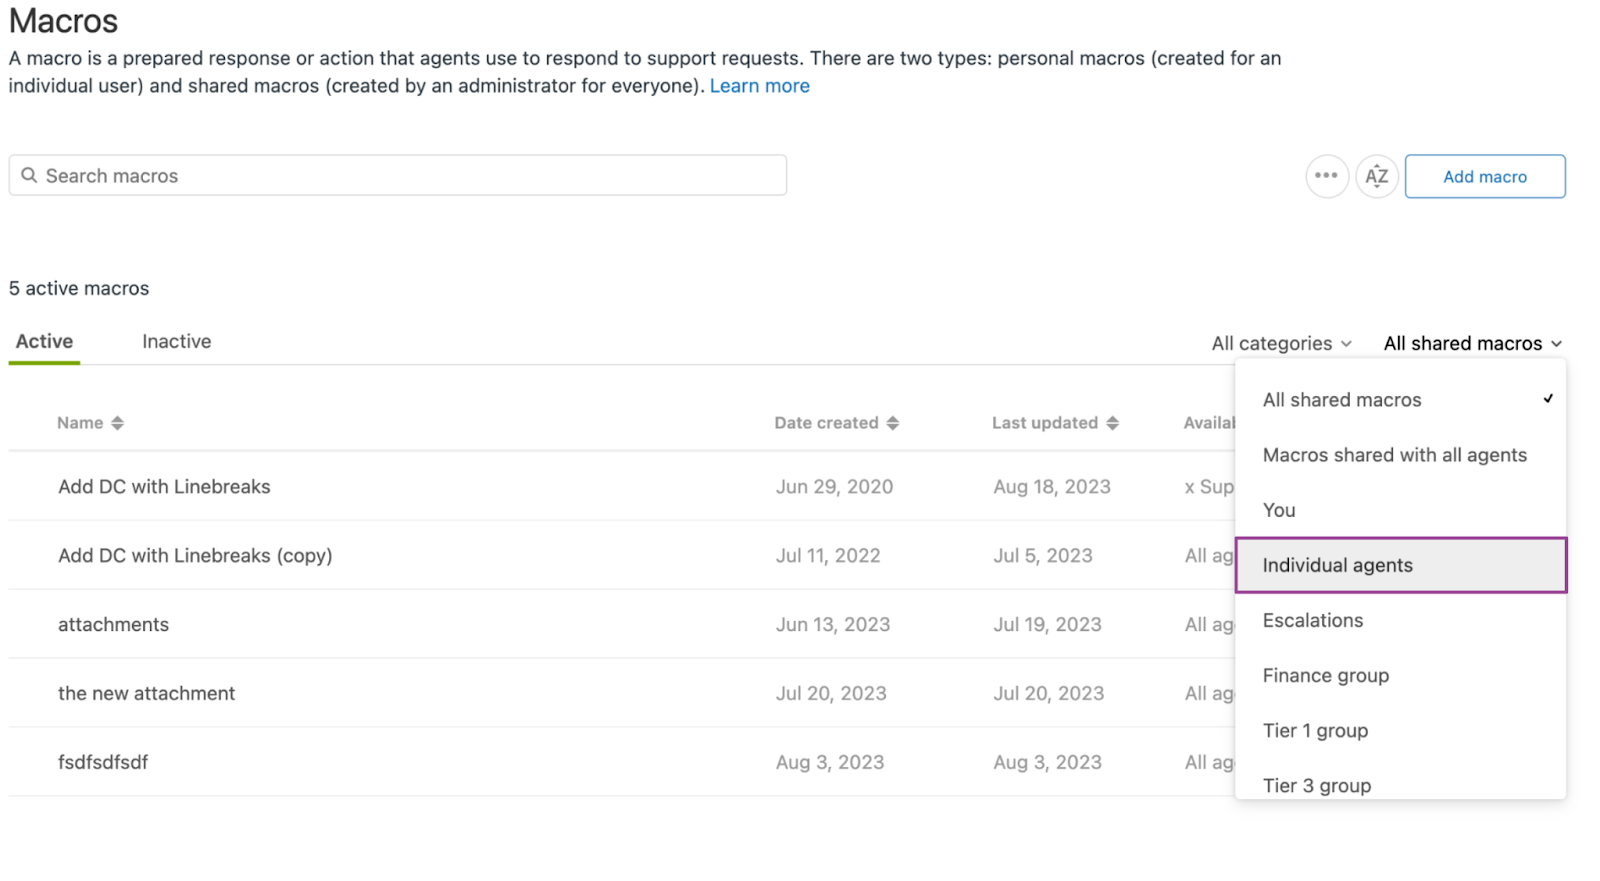Click the A-Z sort macros icon

click(x=1376, y=176)
